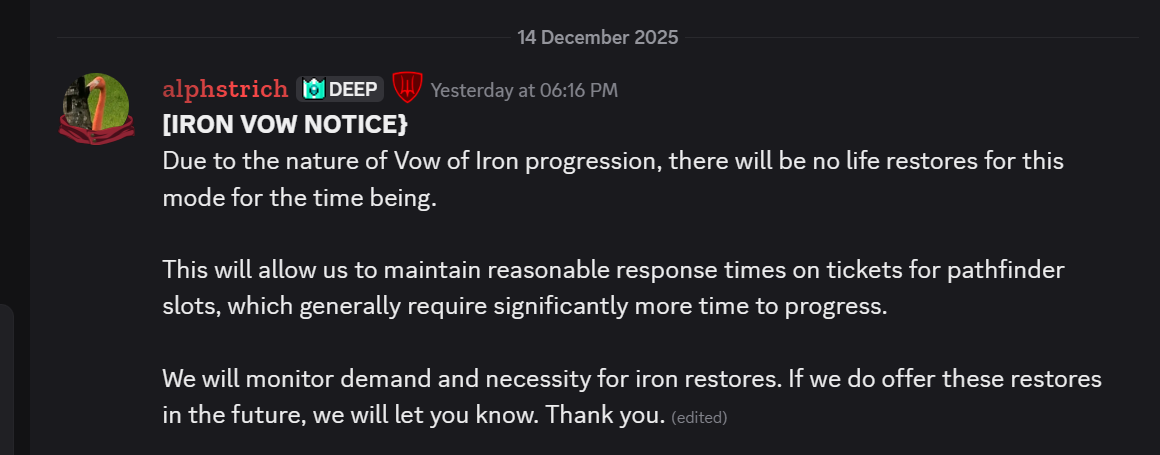Click the line starting "Due to the nature"
This screenshot has height=455, width=1160.
coord(612,161)
